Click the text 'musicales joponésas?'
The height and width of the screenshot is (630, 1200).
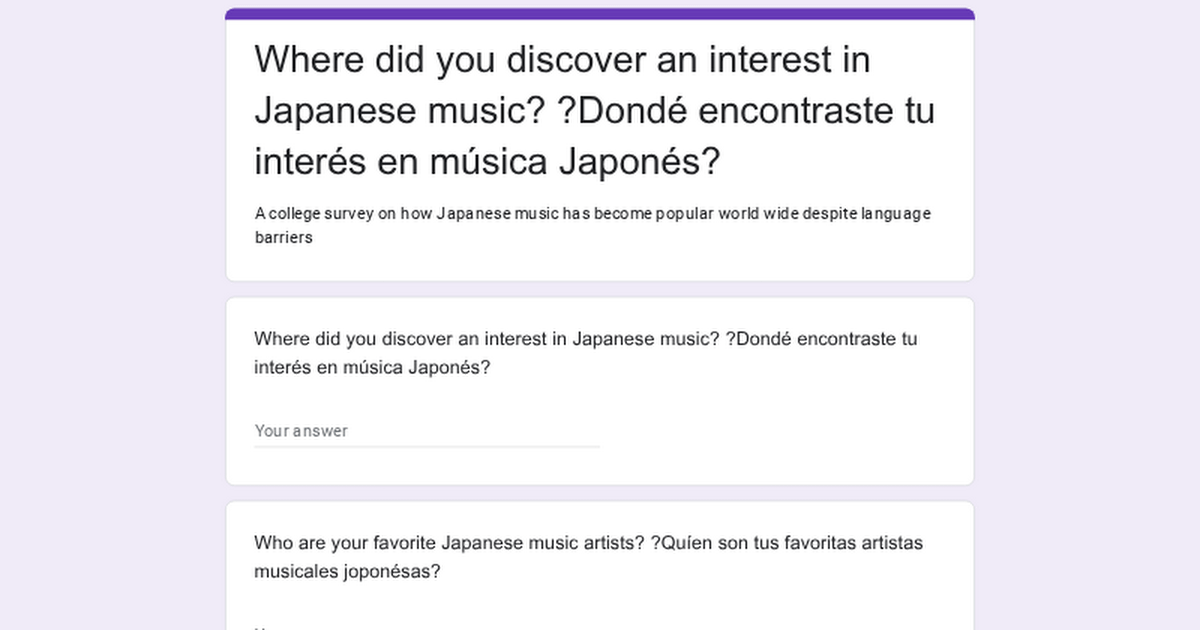(x=347, y=572)
